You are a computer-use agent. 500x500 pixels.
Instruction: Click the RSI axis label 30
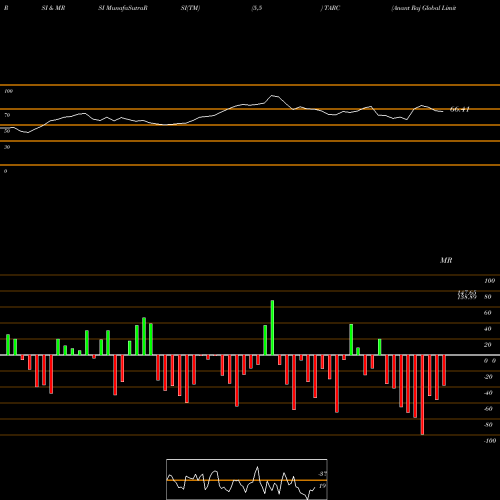(x=7, y=147)
